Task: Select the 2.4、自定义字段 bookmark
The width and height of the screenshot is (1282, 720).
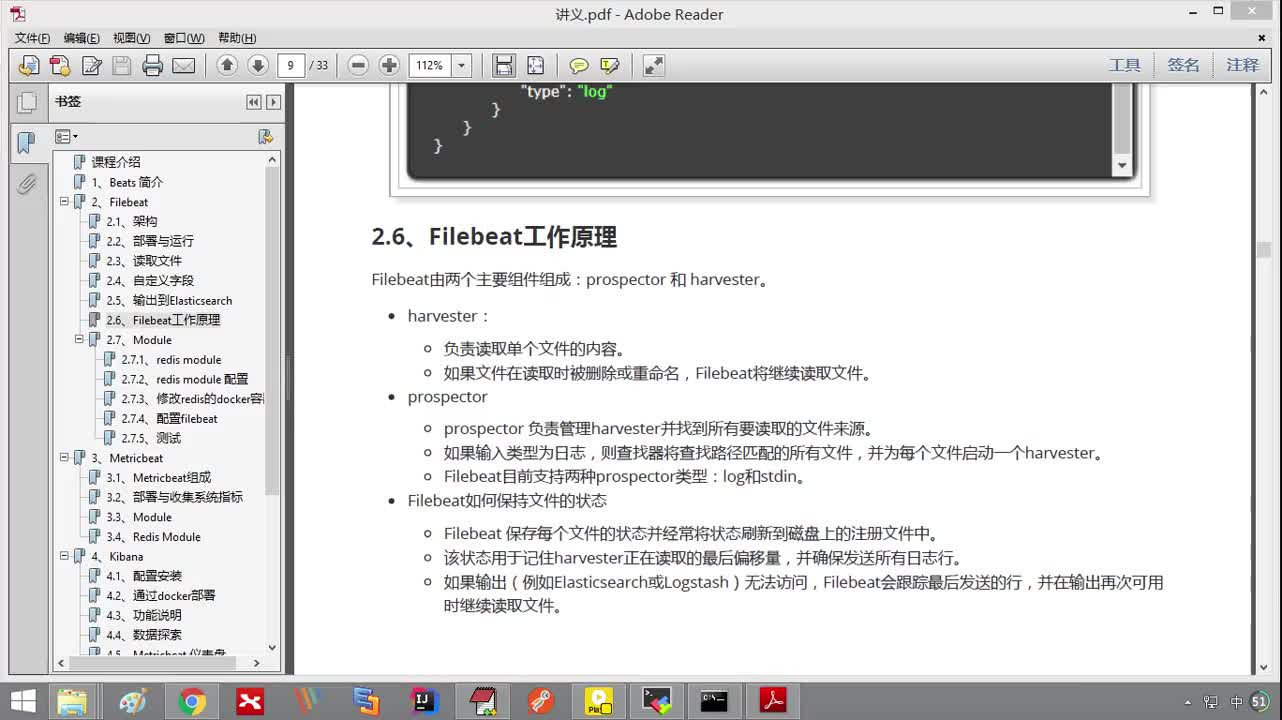Action: [150, 281]
